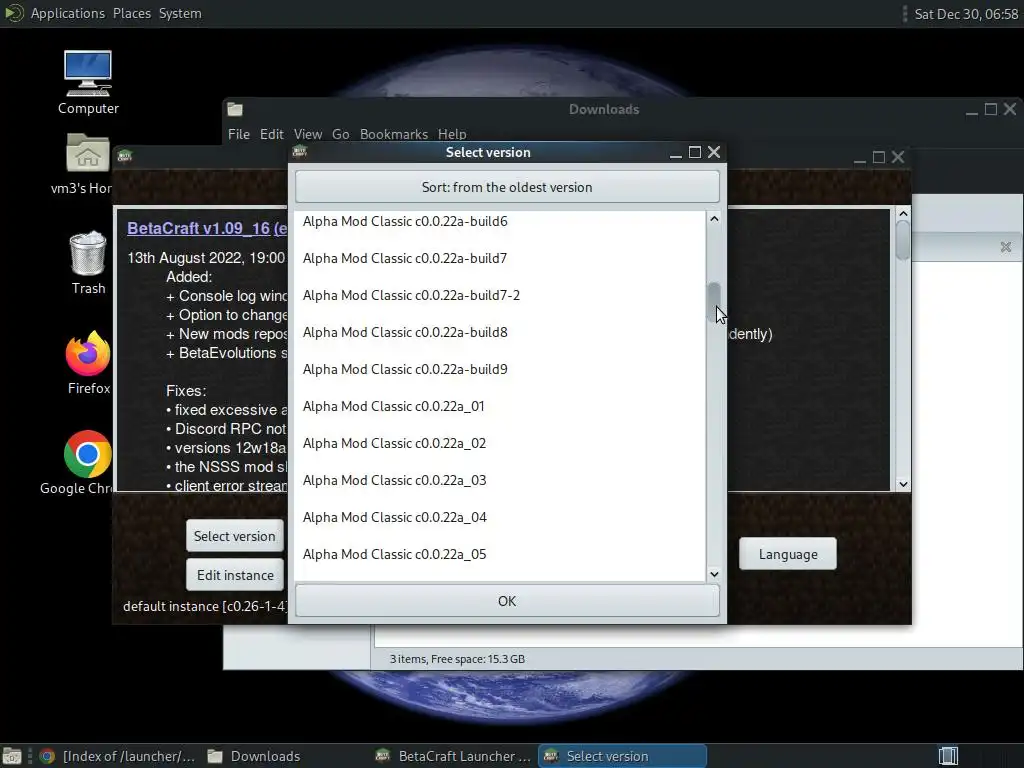Select Alpha Mod Classic c0.0.22a_04
1024x768 pixels.
coord(500,517)
